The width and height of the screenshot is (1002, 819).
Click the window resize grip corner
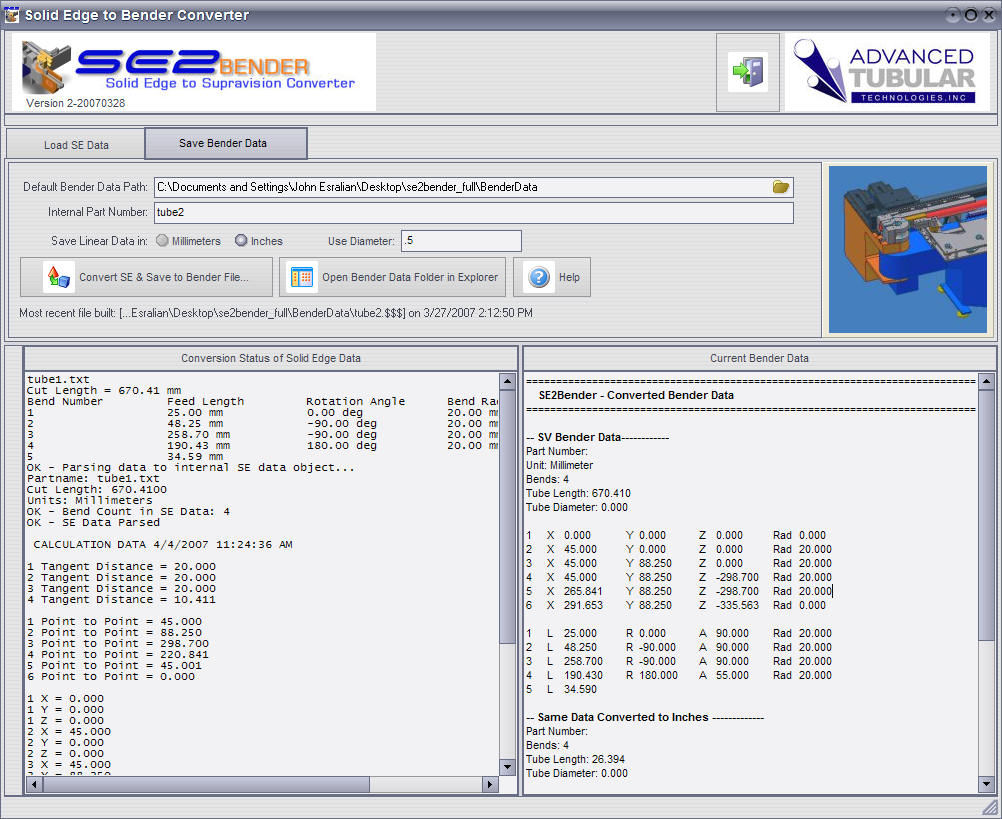(988, 806)
